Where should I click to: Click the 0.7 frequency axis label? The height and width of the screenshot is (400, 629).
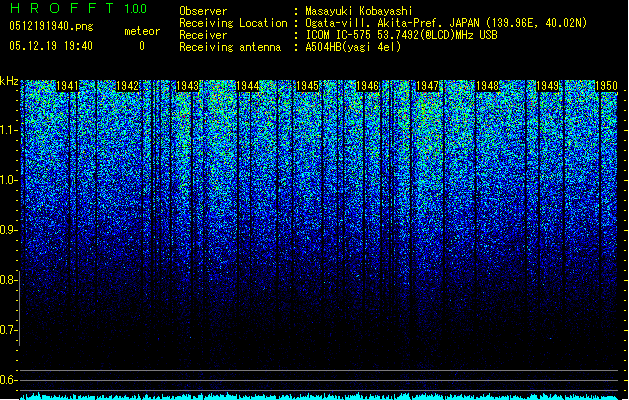pos(9,330)
